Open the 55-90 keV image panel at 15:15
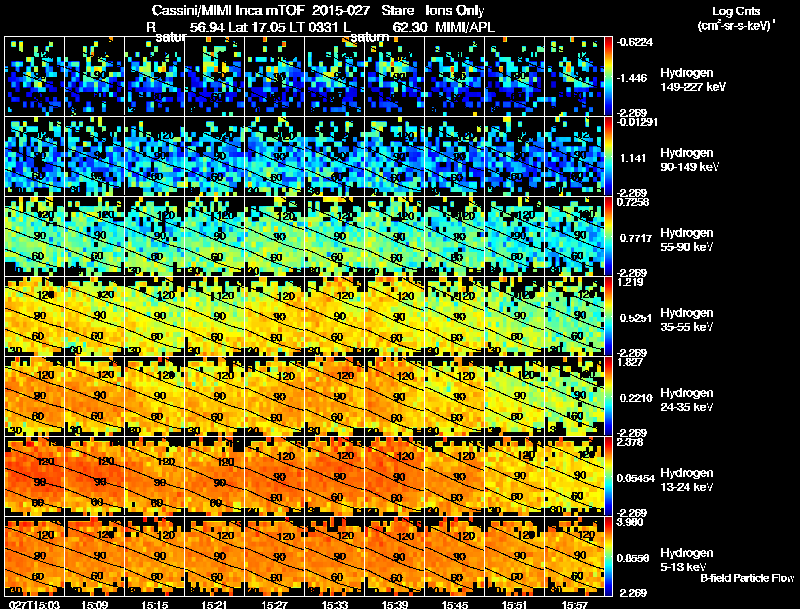 [155, 236]
